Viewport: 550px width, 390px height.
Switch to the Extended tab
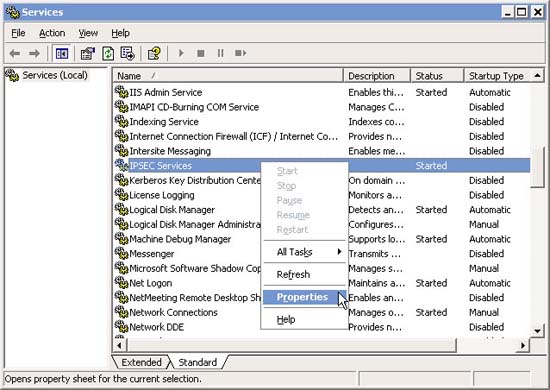pyautogui.click(x=141, y=362)
